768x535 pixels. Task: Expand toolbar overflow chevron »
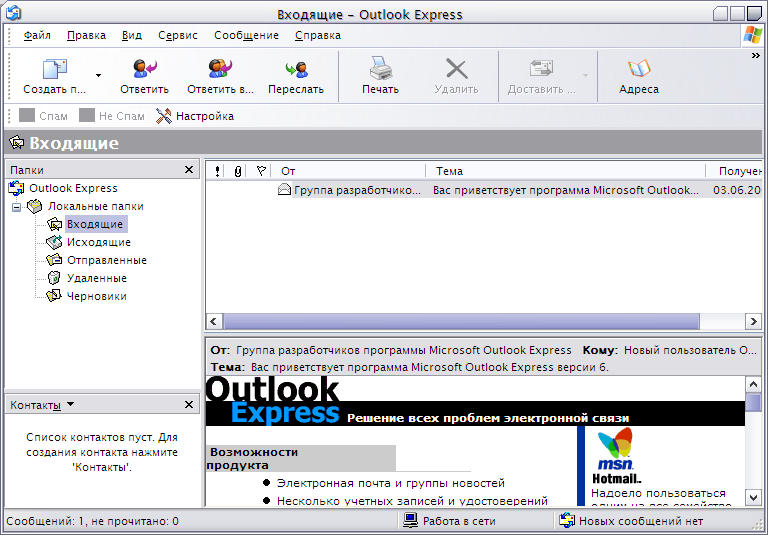[755, 56]
